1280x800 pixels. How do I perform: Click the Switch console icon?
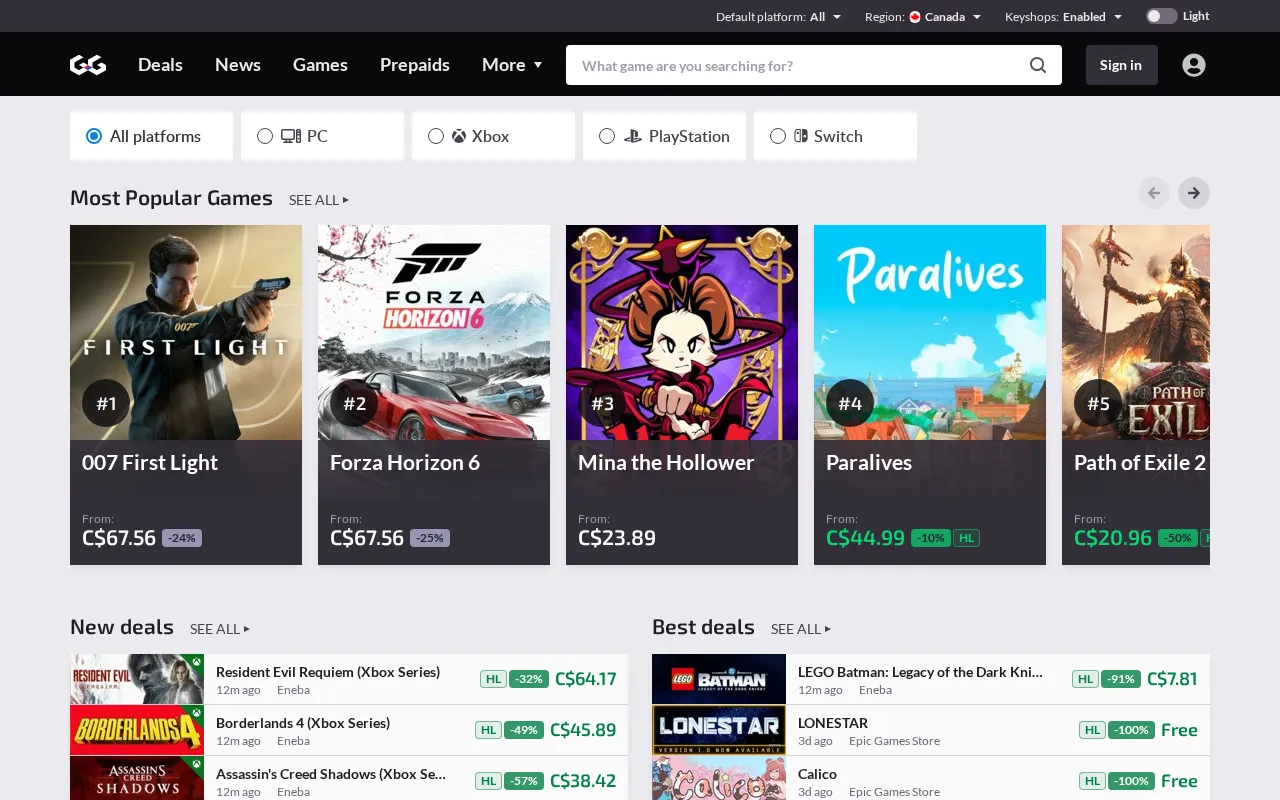(801, 136)
